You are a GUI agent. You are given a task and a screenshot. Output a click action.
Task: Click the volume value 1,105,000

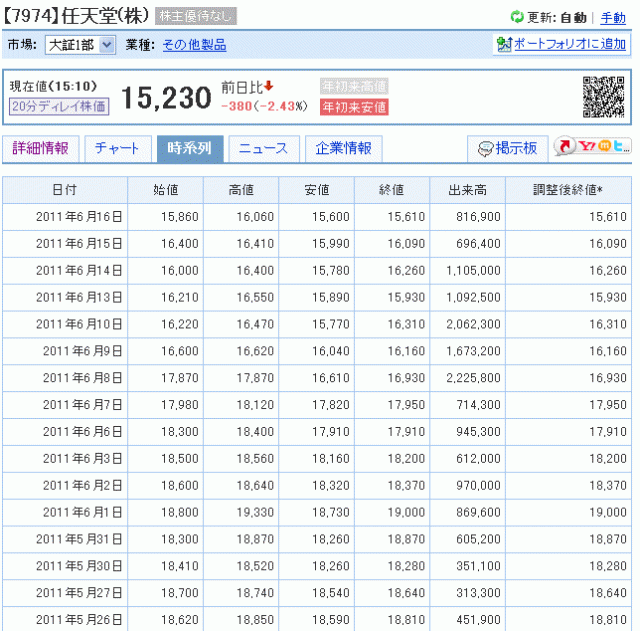[473, 271]
